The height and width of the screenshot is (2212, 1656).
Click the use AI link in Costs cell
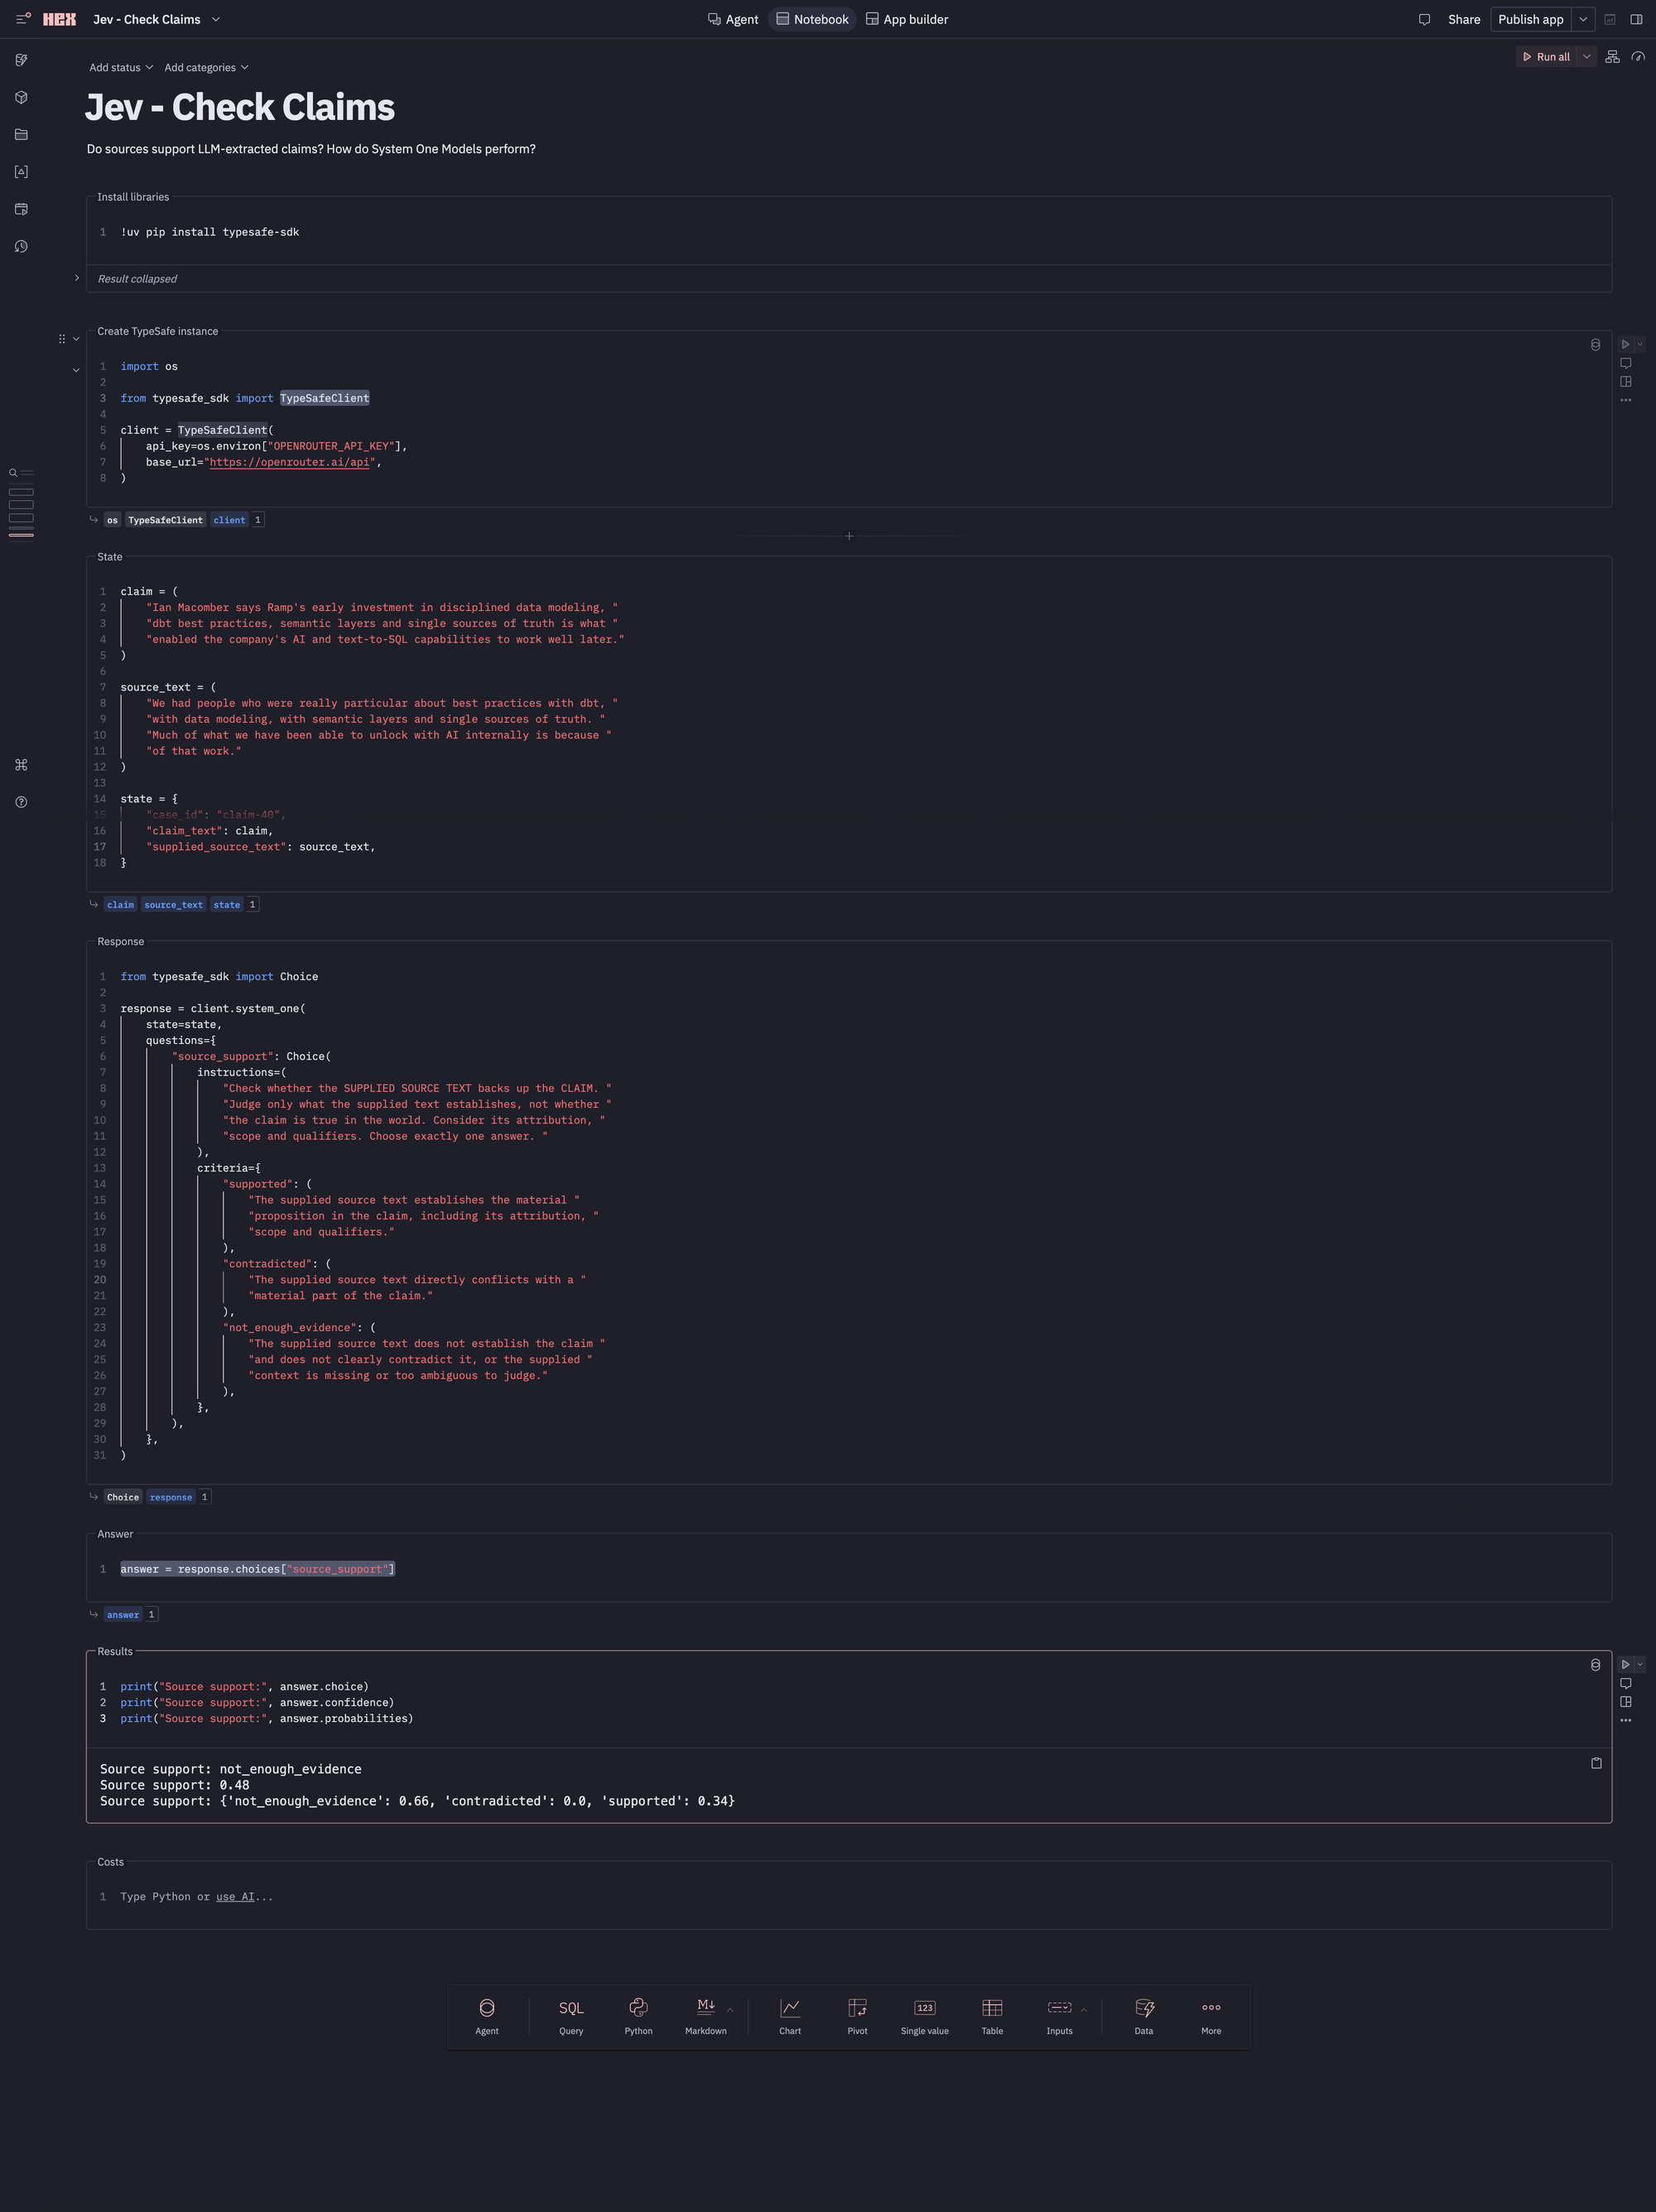(235, 1897)
